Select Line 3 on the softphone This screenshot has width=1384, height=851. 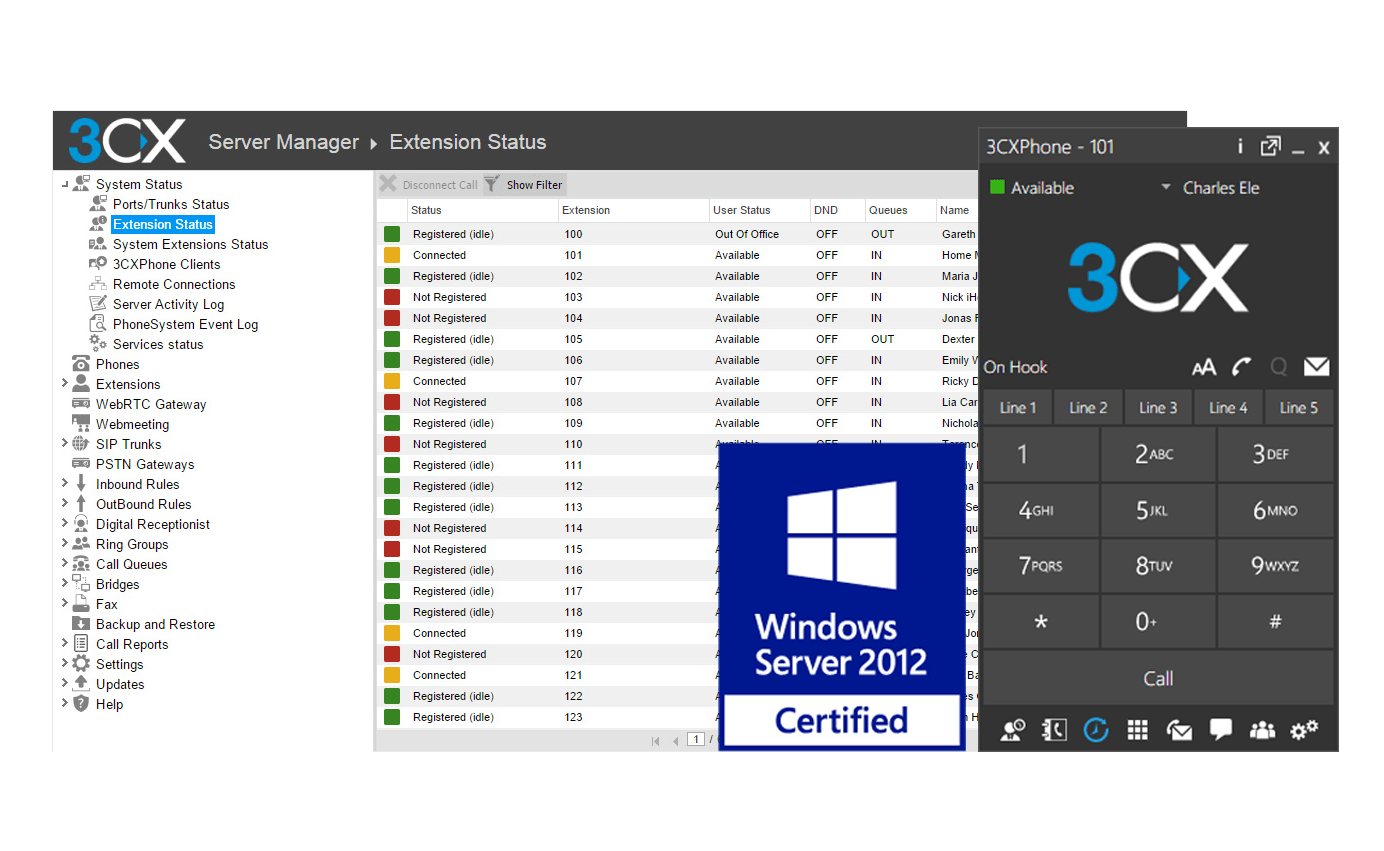tap(1158, 407)
